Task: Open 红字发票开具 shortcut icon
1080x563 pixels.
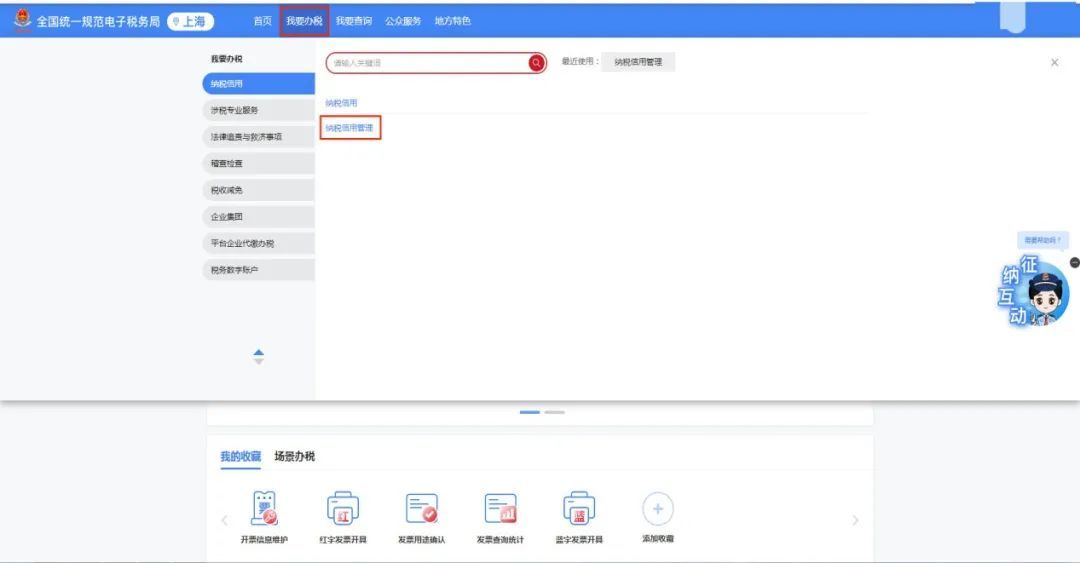Action: point(343,509)
